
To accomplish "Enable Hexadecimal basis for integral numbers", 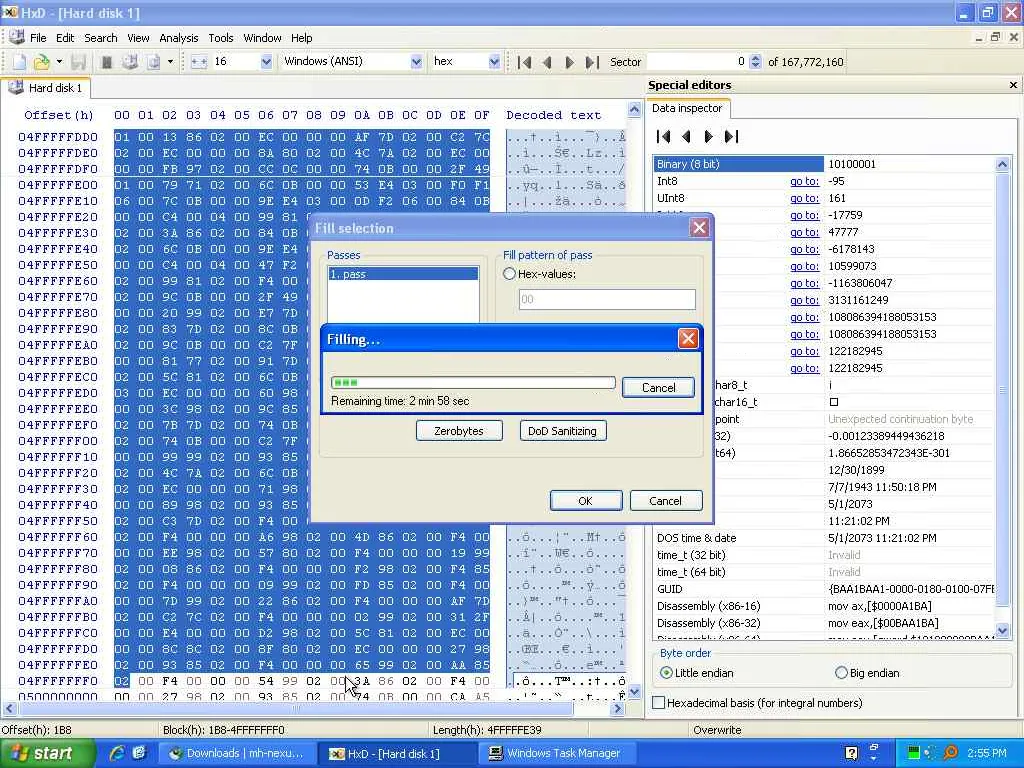I will (x=659, y=703).
